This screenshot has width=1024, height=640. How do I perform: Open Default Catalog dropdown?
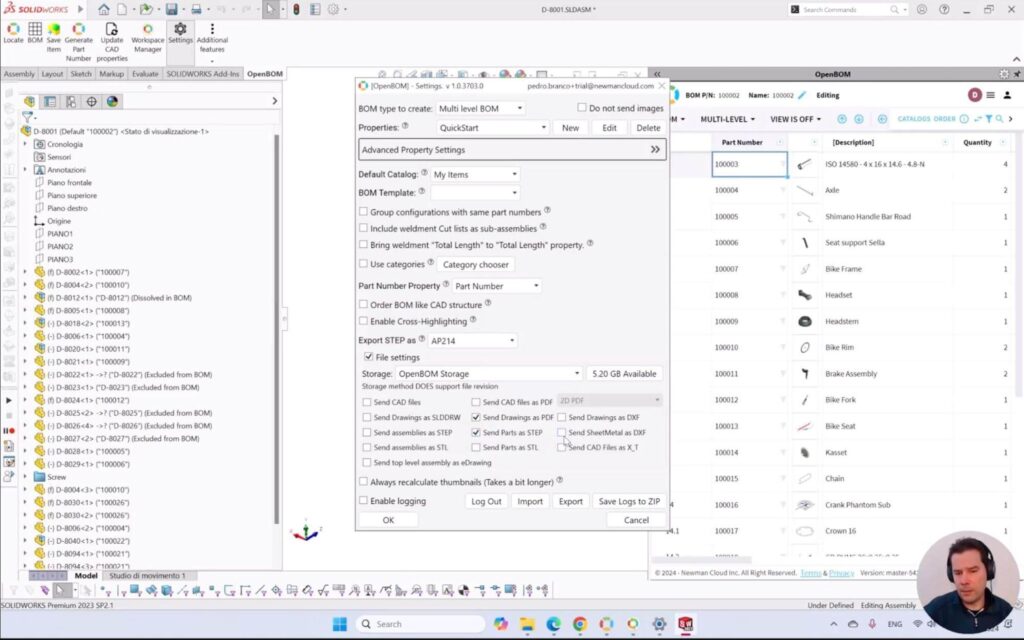[475, 174]
